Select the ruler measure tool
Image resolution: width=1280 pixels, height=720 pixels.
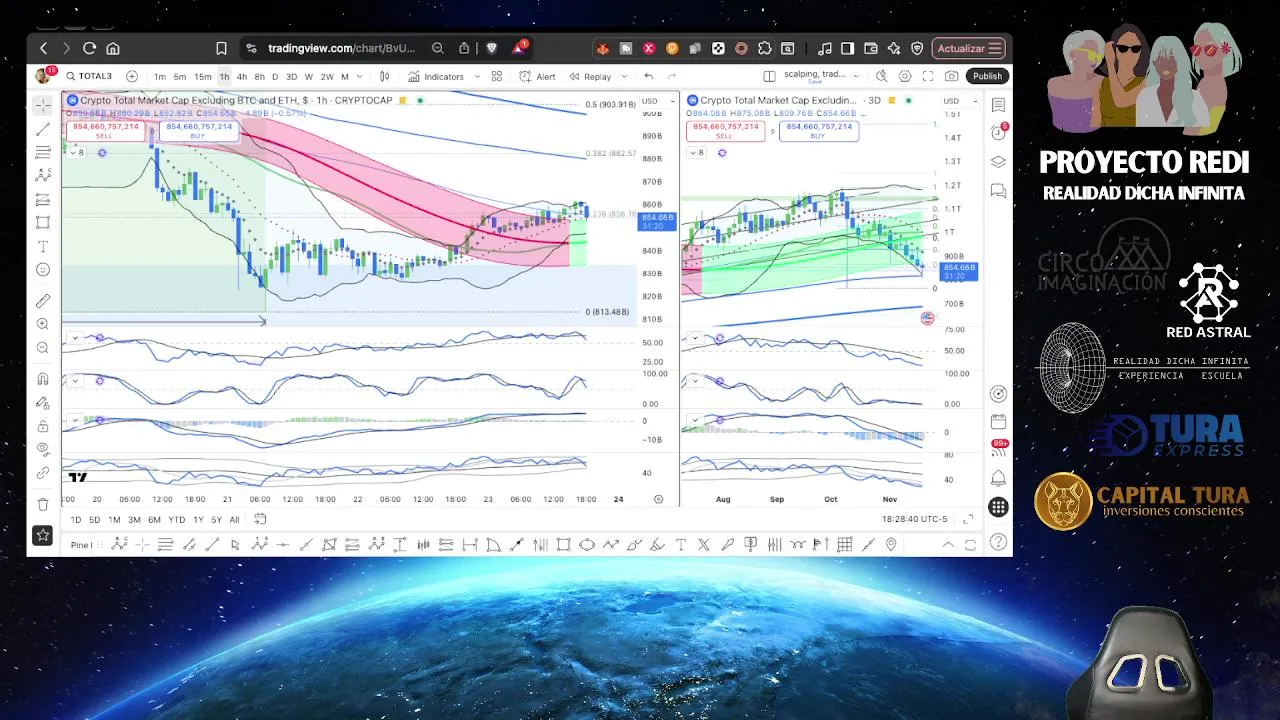[43, 300]
